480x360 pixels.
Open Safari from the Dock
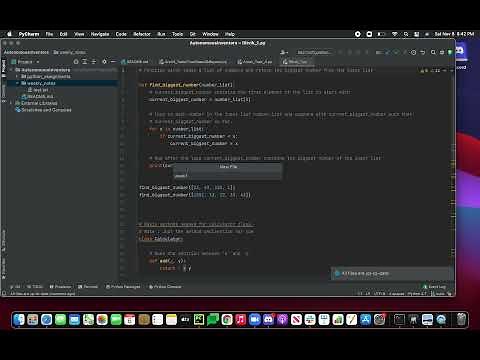(x=47, y=320)
